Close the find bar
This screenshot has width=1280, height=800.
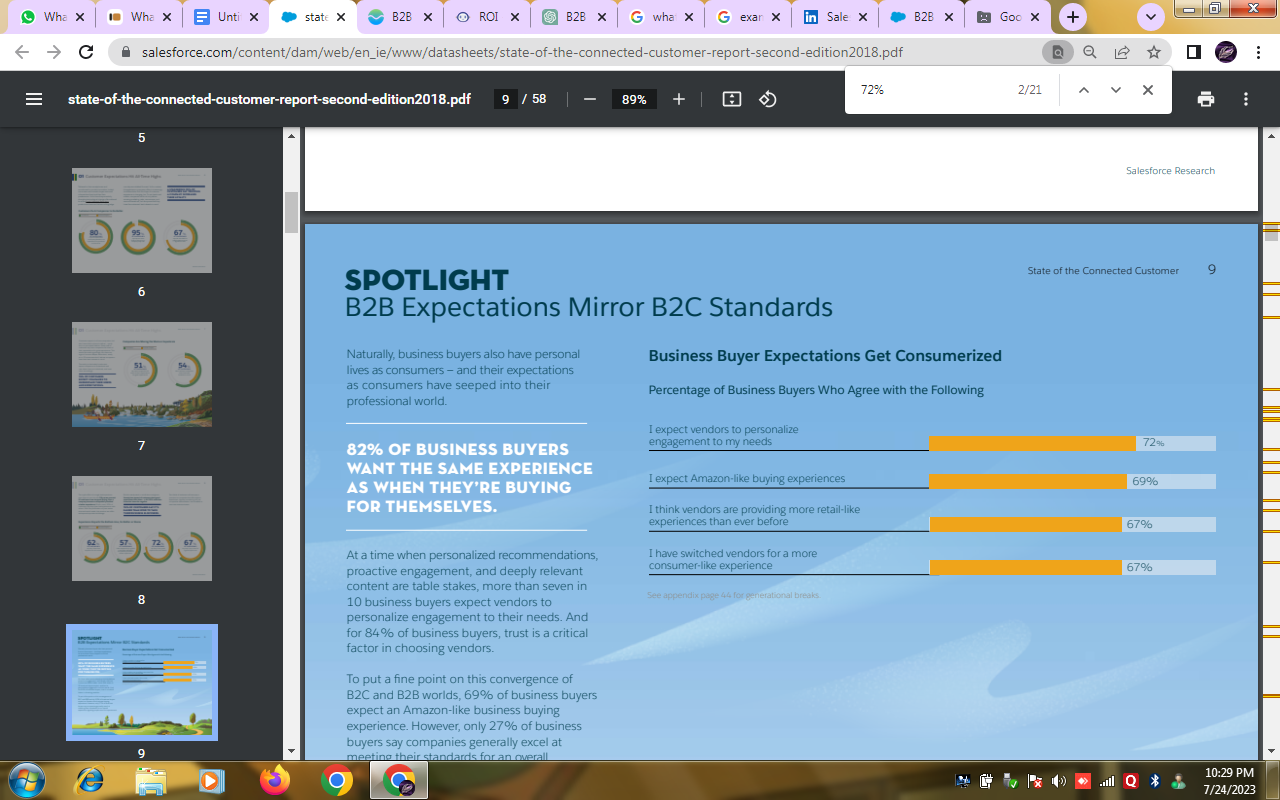[1148, 90]
